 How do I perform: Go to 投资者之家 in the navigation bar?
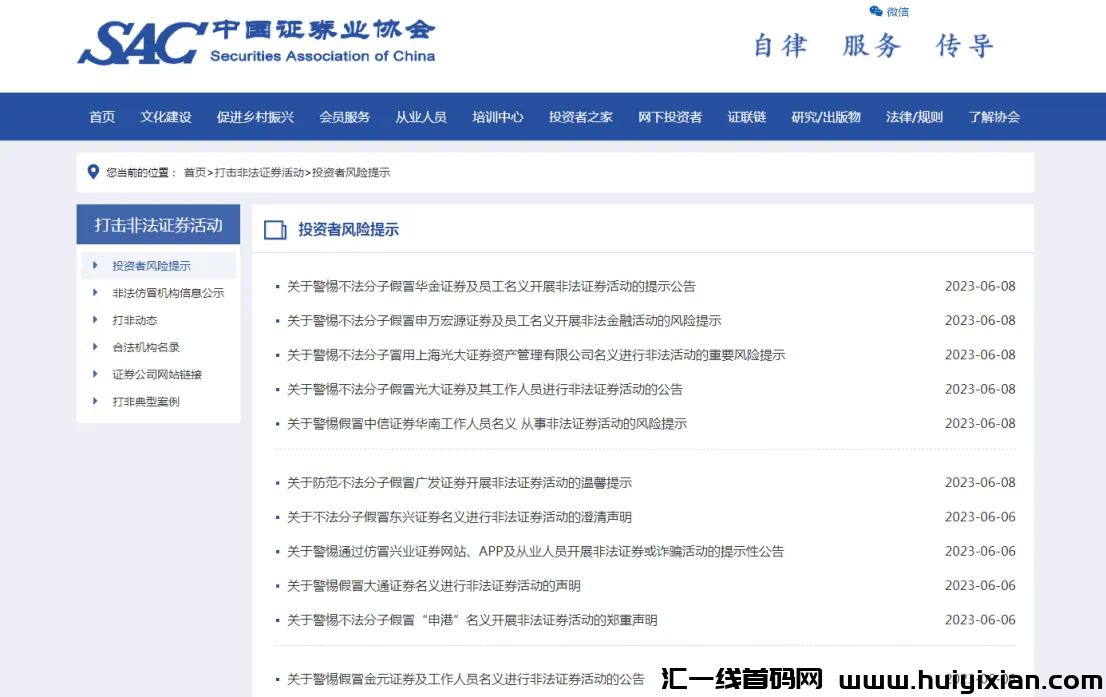[580, 117]
